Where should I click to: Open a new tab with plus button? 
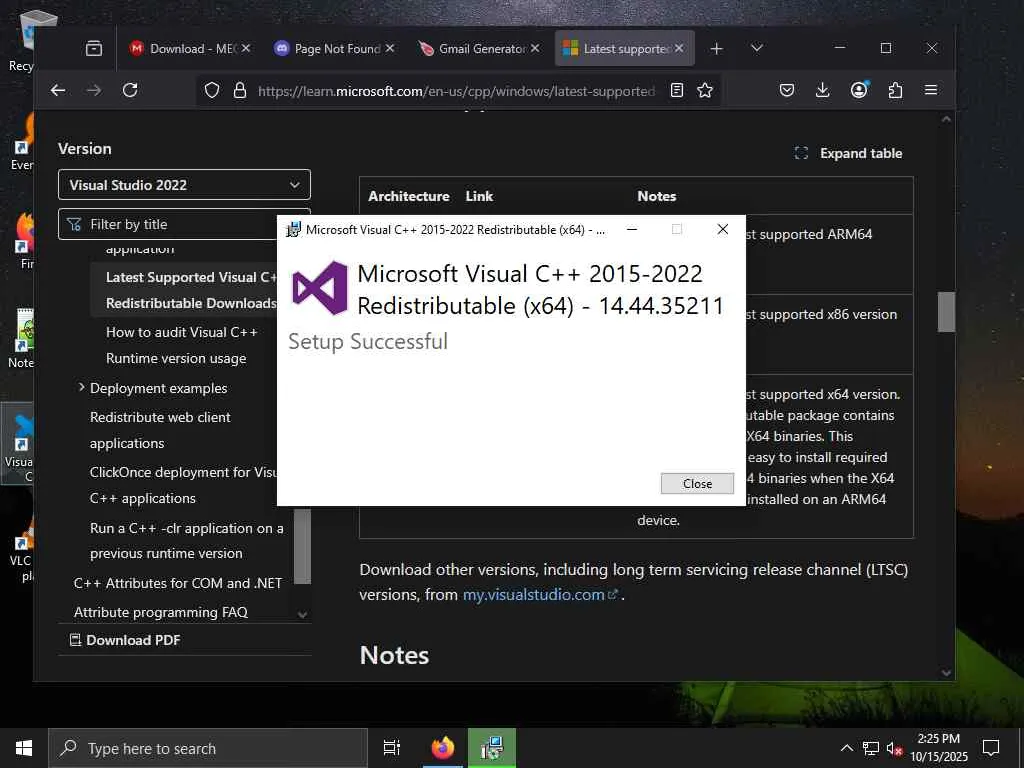[716, 48]
